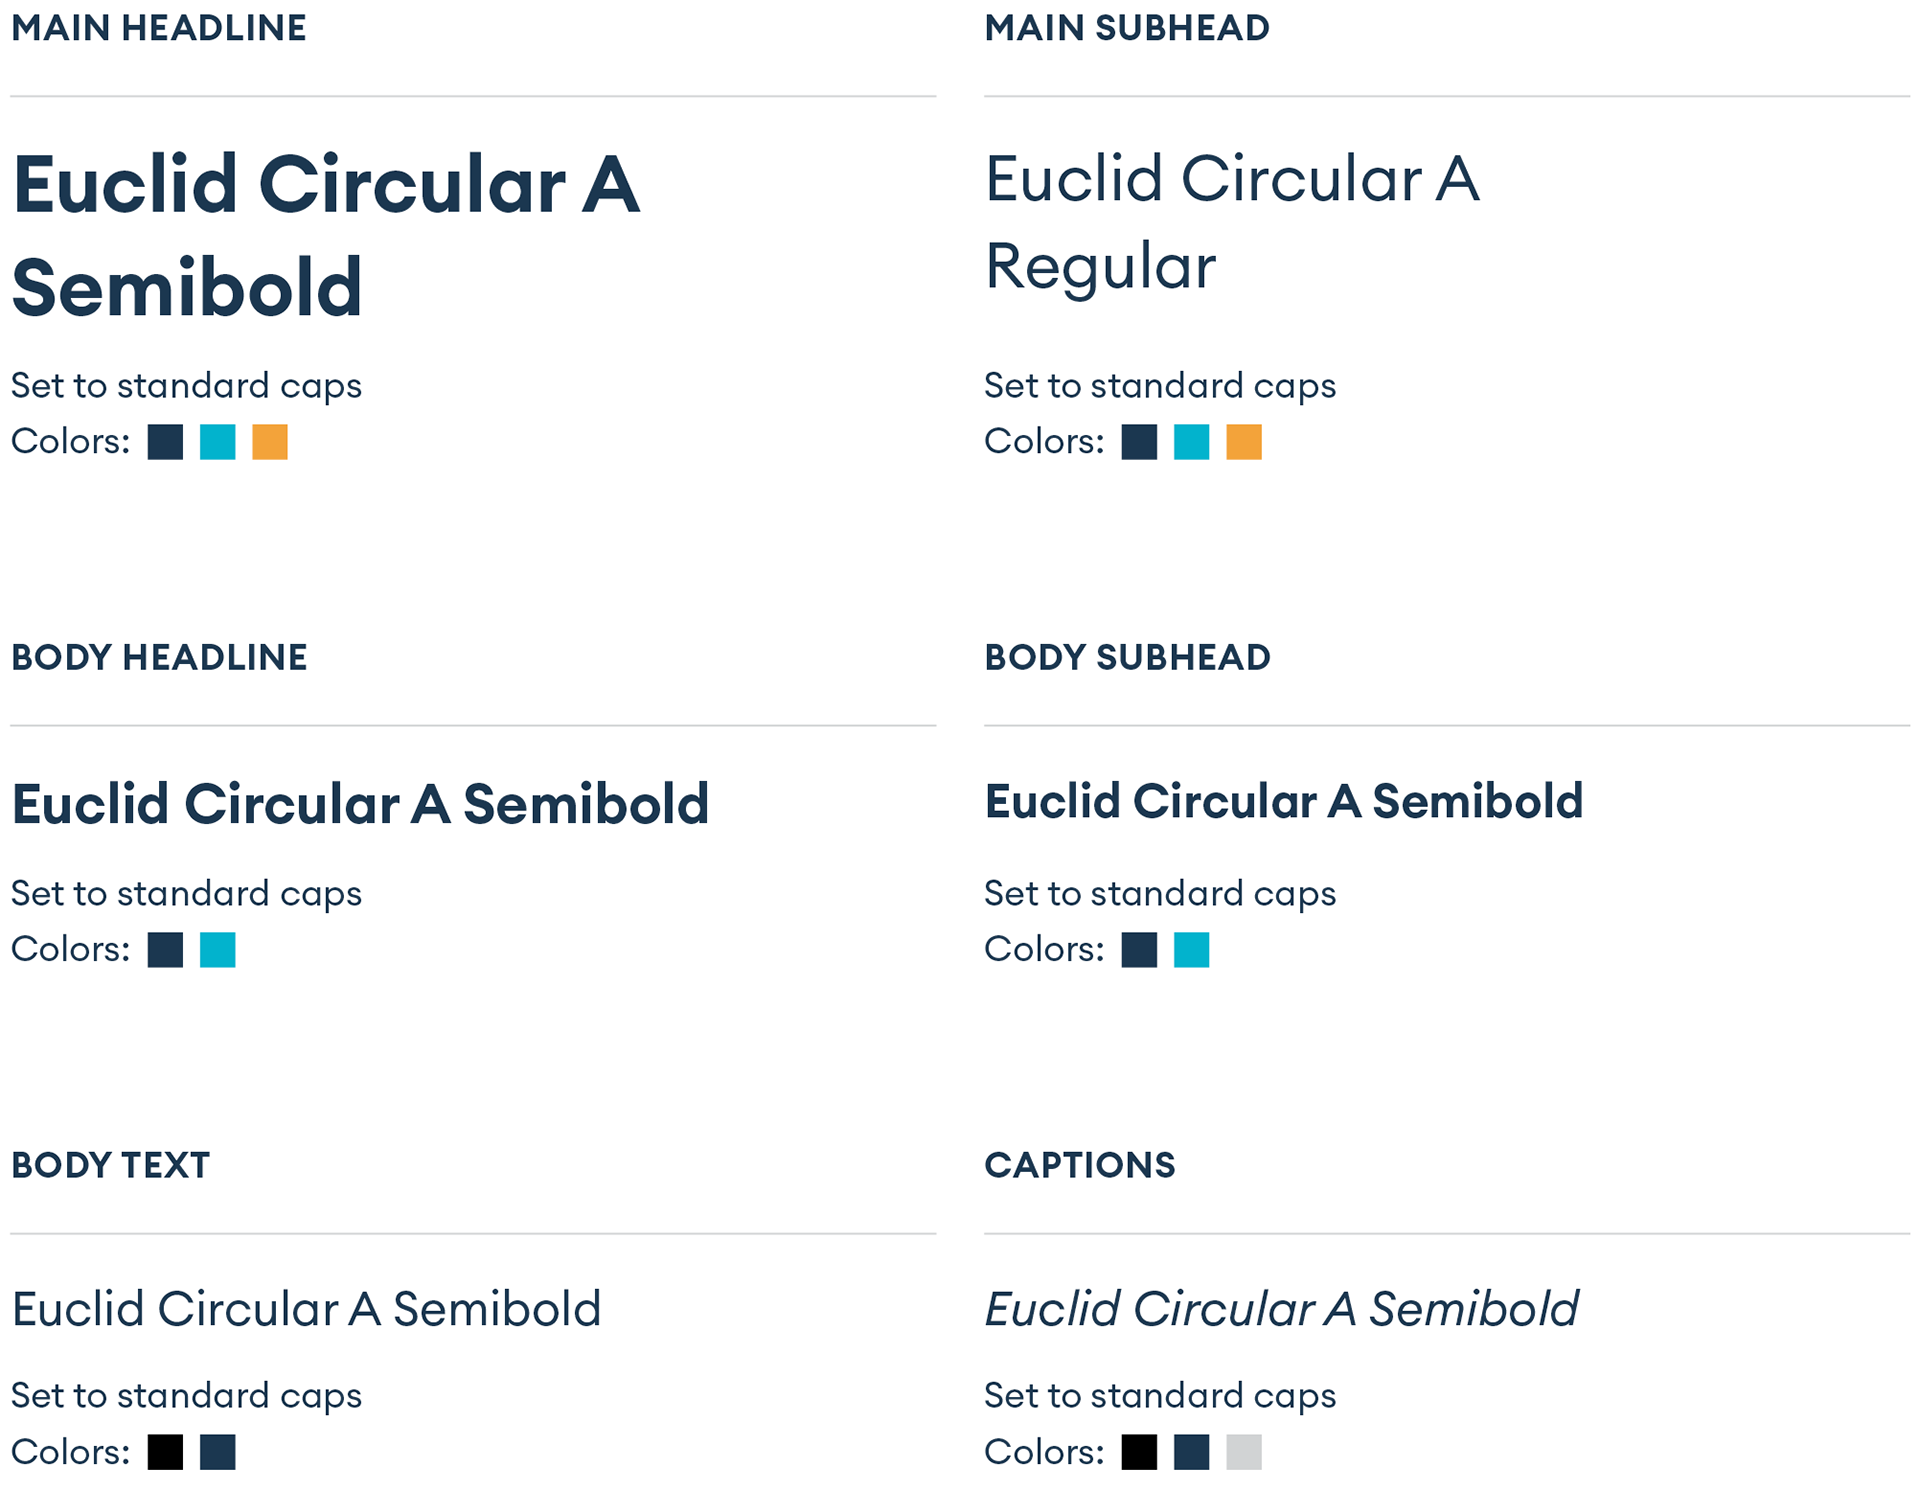
Task: Click the Body Subhead section title
Action: [x=1127, y=657]
